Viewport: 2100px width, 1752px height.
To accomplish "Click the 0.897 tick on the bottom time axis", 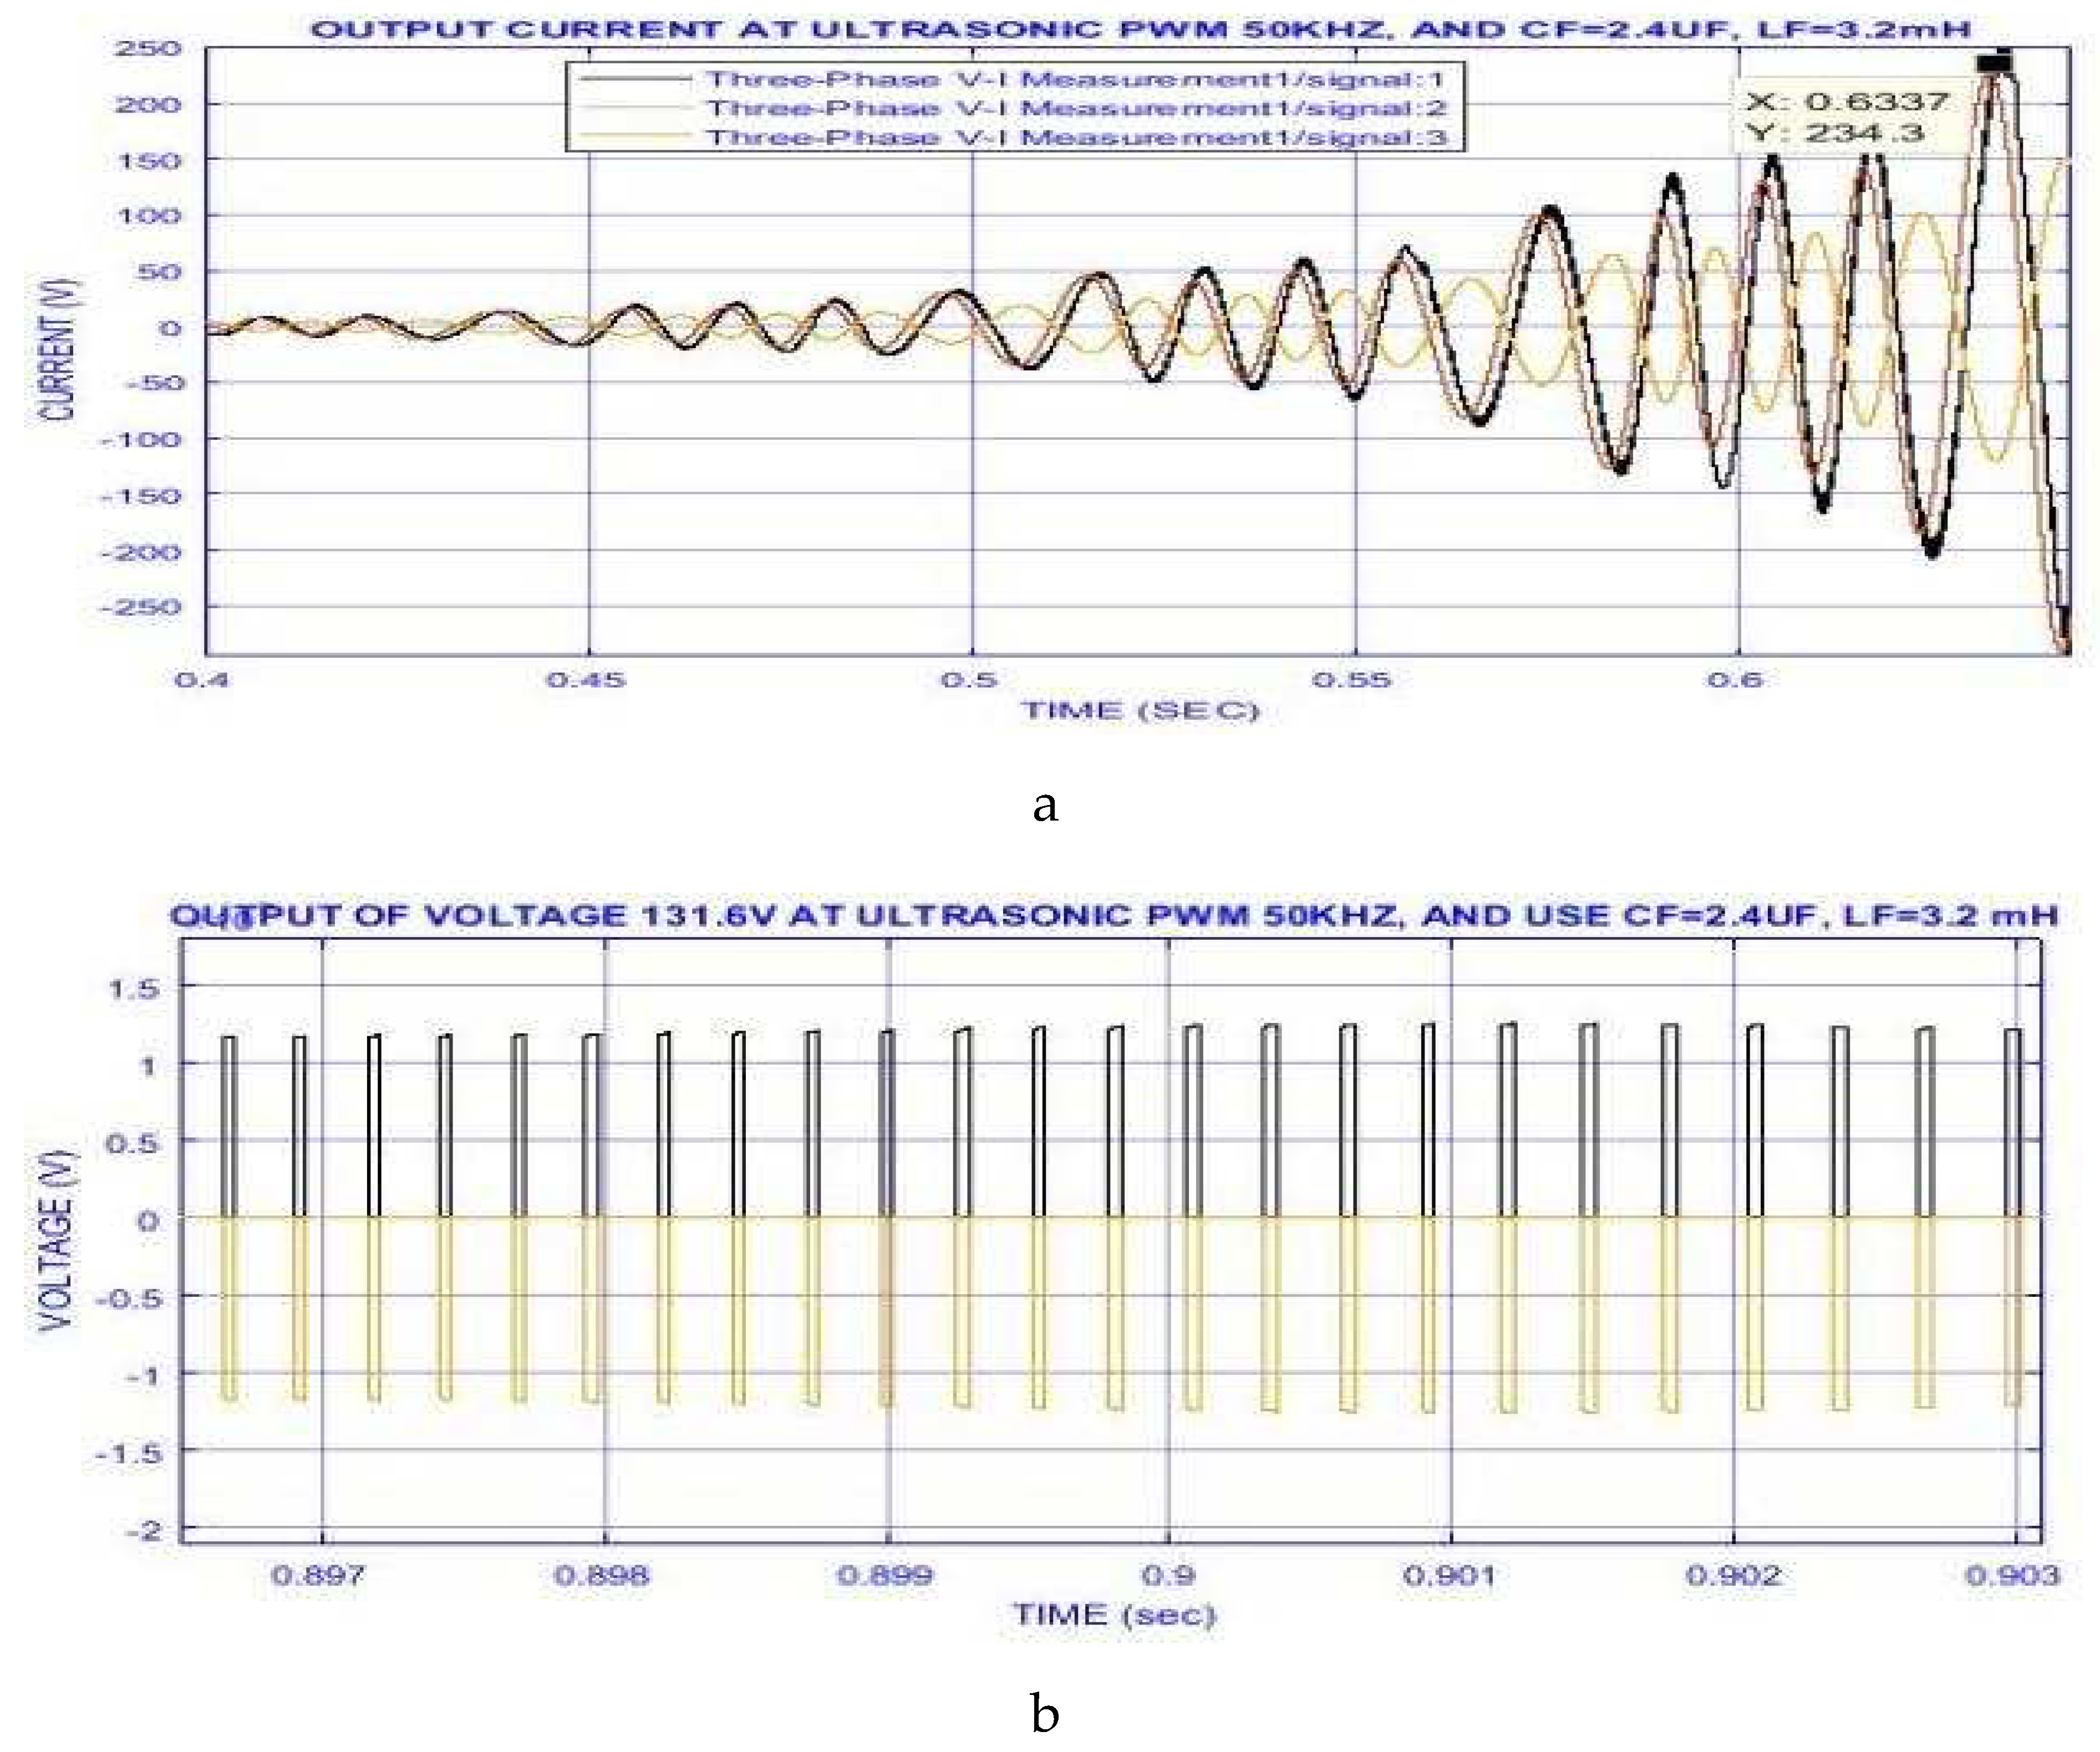I will pyautogui.click(x=319, y=1575).
